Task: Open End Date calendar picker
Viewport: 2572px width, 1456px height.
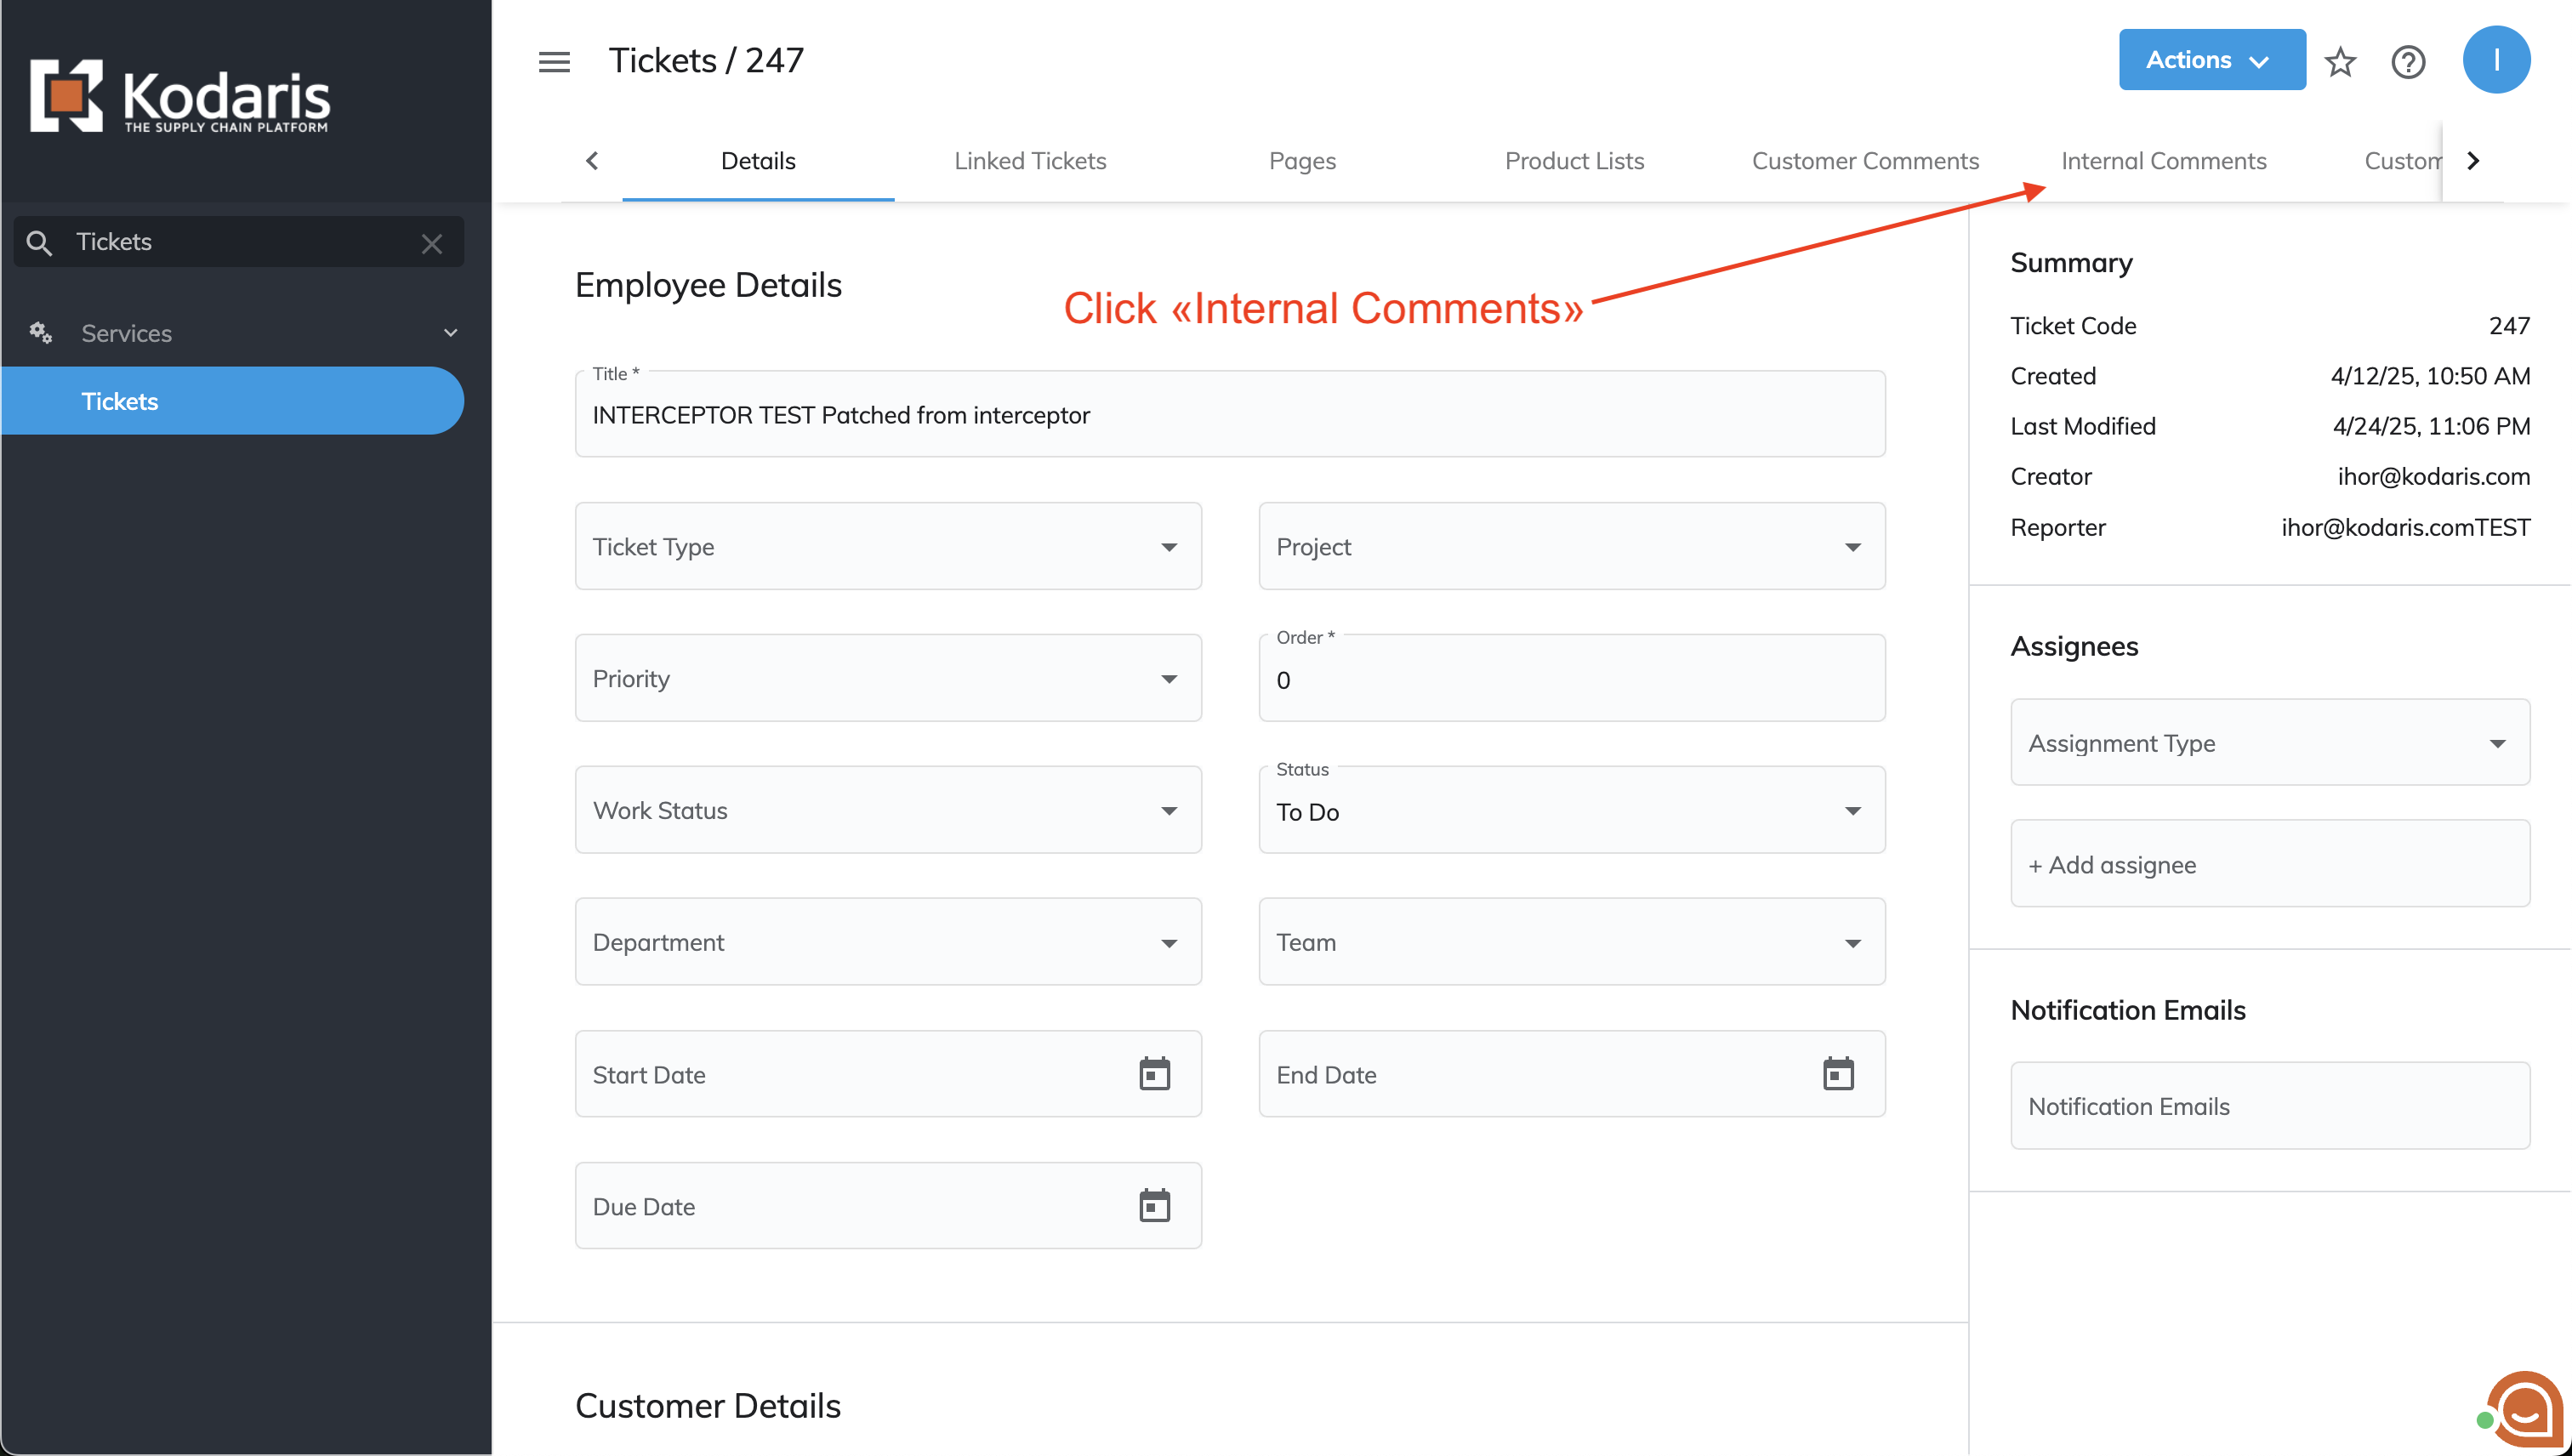Action: 1837,1074
